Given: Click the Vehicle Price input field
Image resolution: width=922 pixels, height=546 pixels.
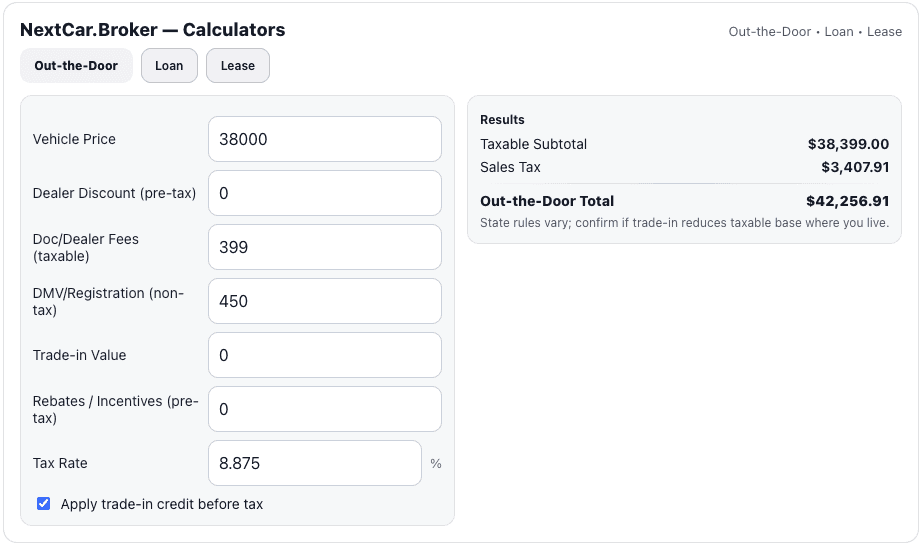Looking at the screenshot, I should (x=324, y=139).
